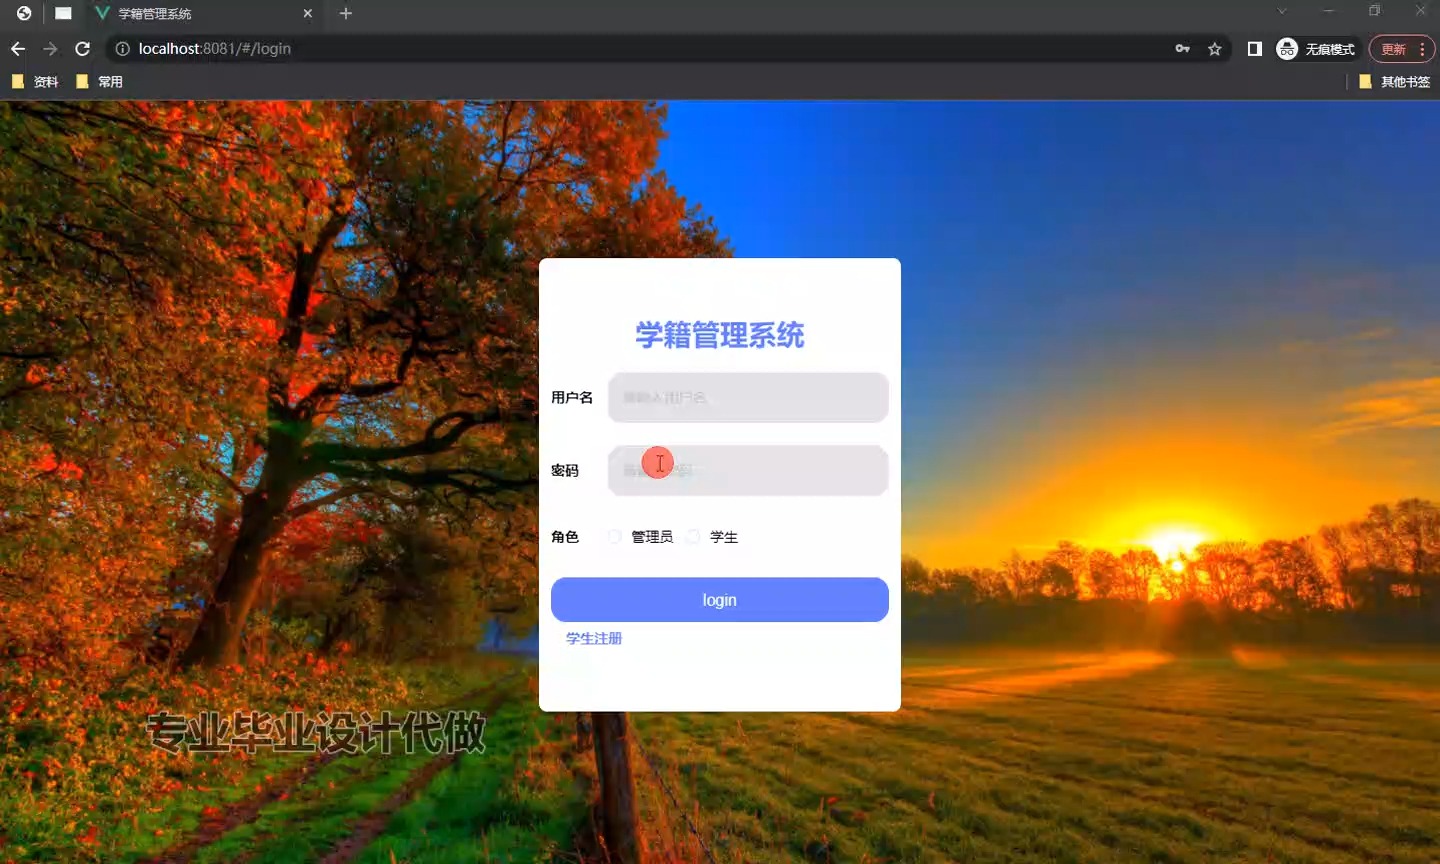Bookmark this page with the star icon
The width and height of the screenshot is (1440, 864).
1214,49
